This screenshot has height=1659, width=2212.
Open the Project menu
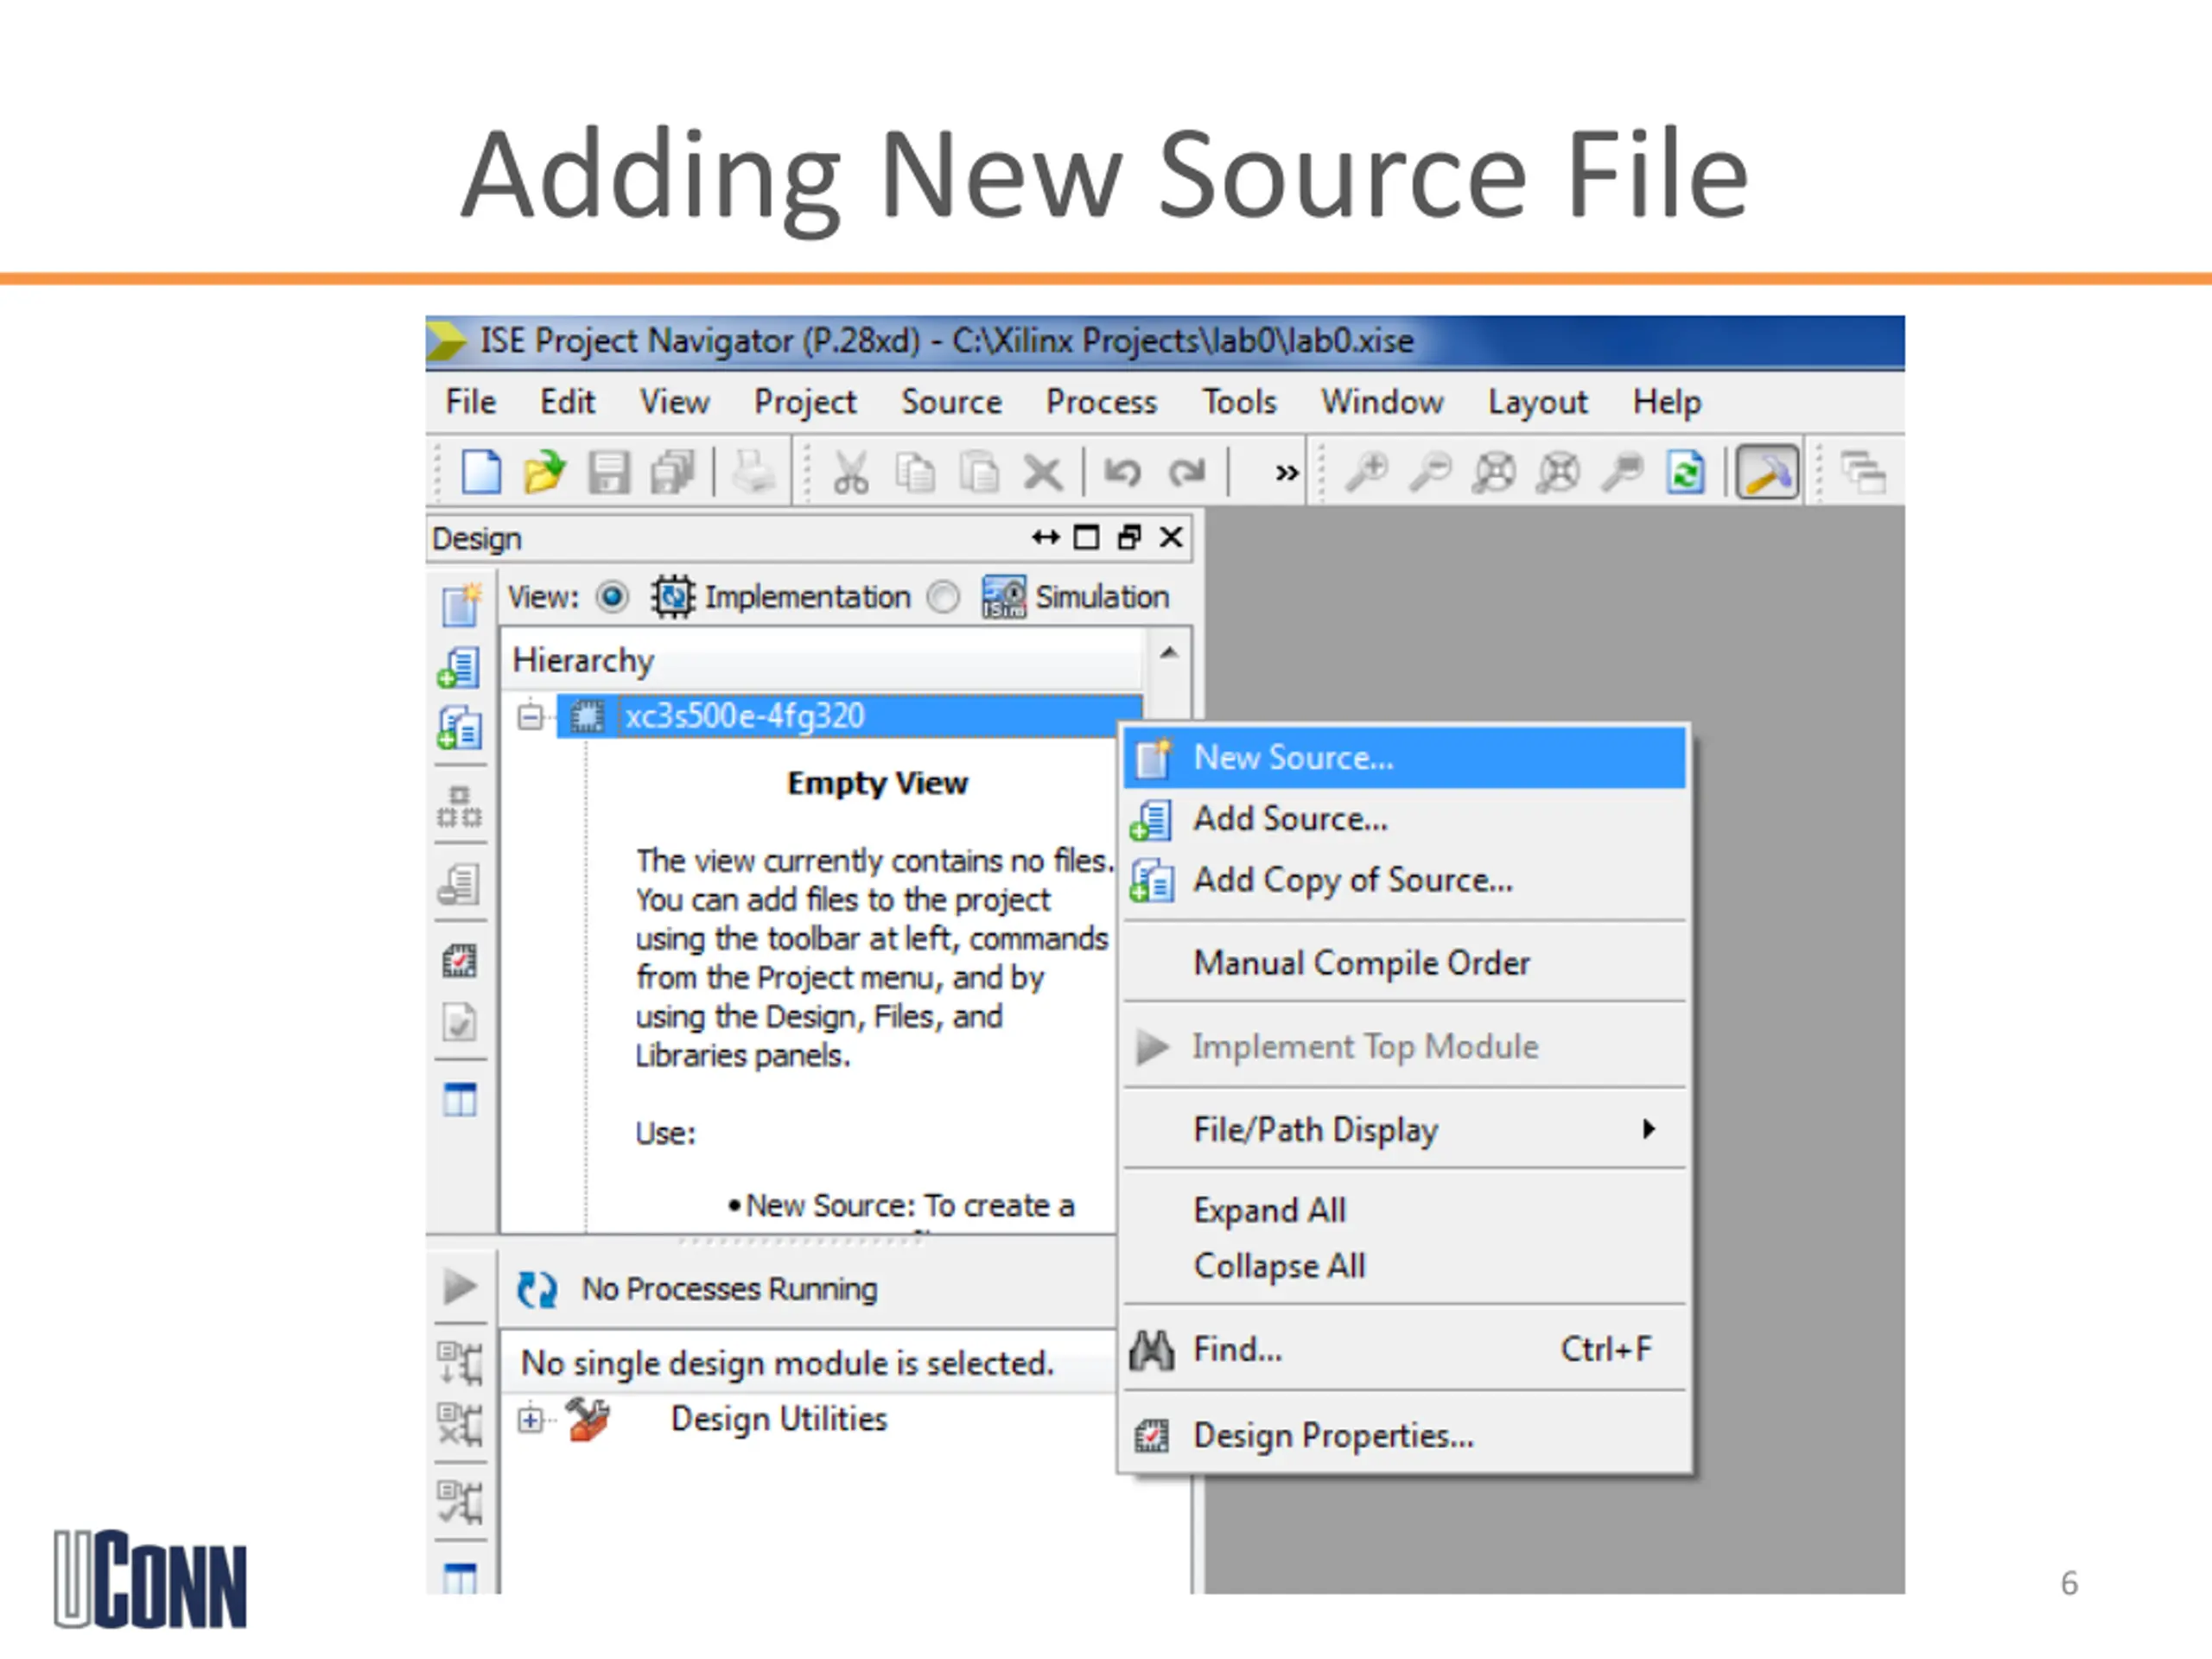805,402
